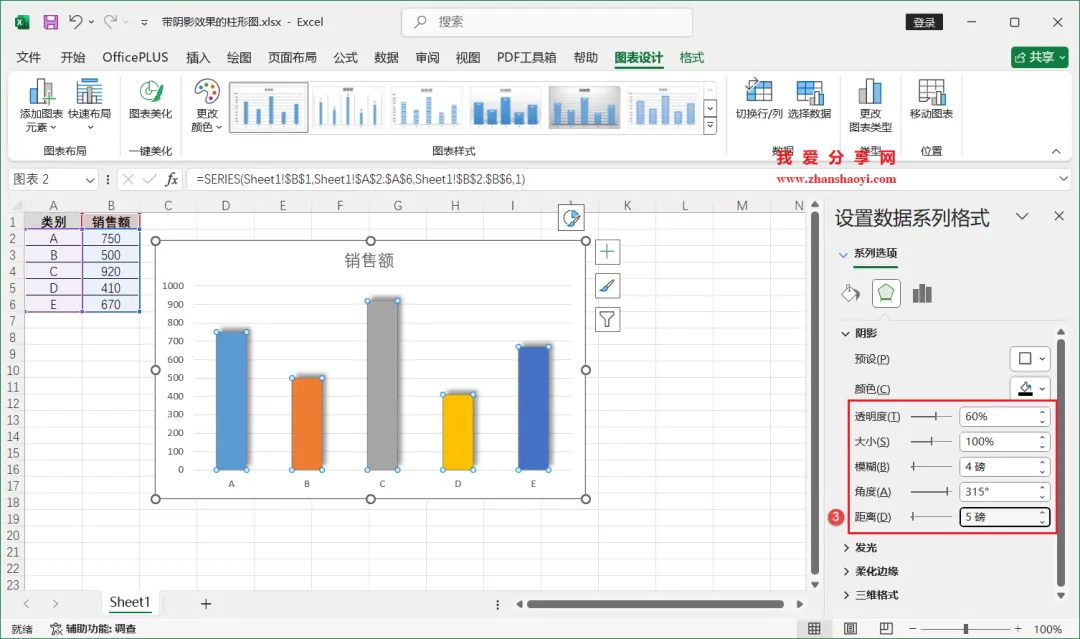Close the Format Data Series pane
This screenshot has height=639, width=1080.
(1059, 216)
